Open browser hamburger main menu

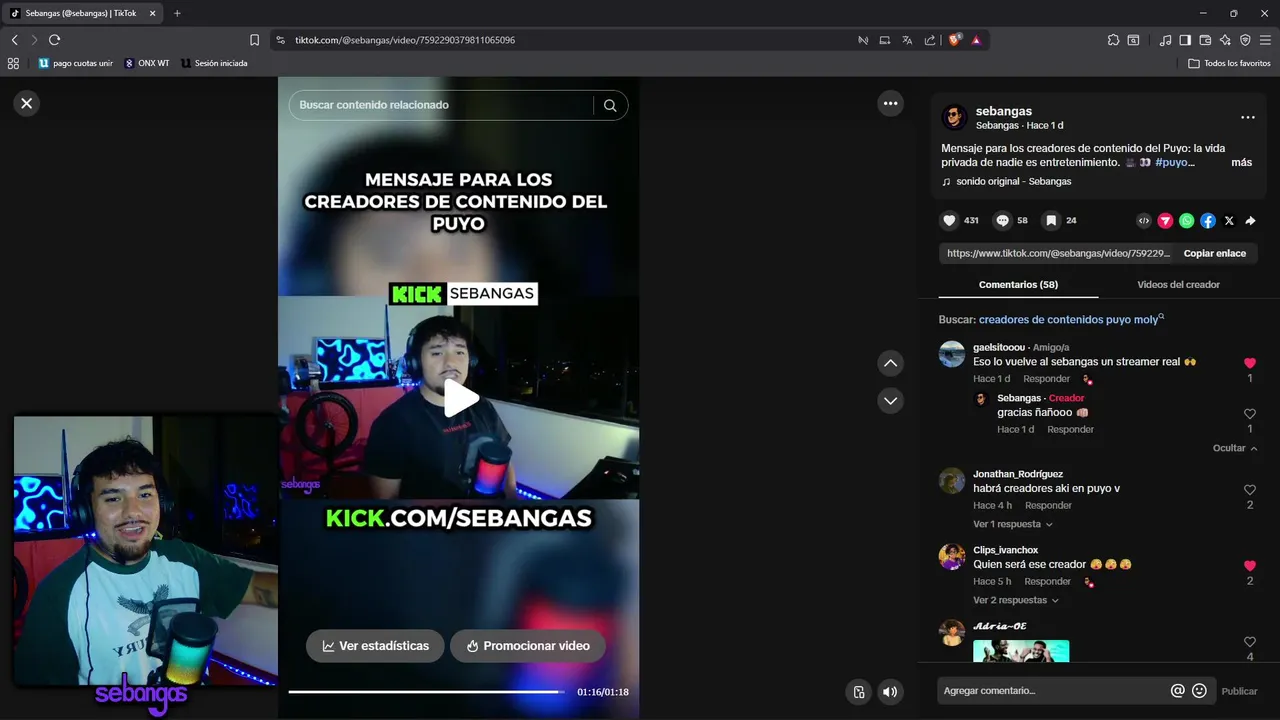(x=1265, y=40)
